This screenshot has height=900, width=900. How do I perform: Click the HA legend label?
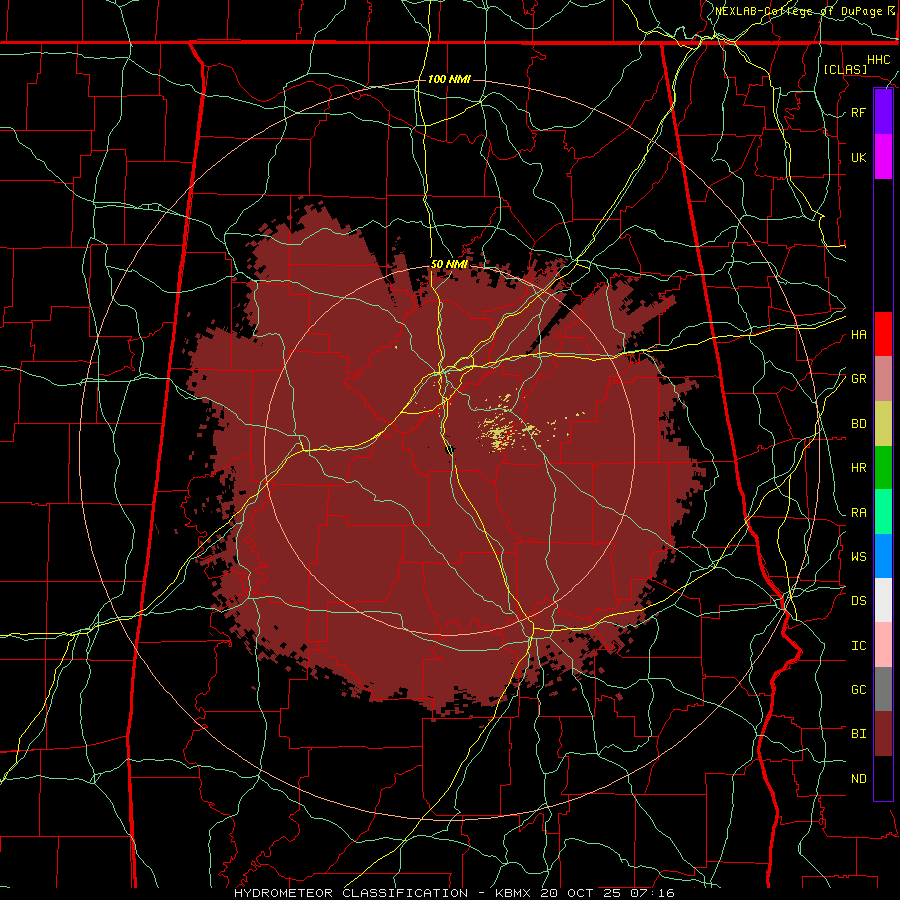(858, 334)
